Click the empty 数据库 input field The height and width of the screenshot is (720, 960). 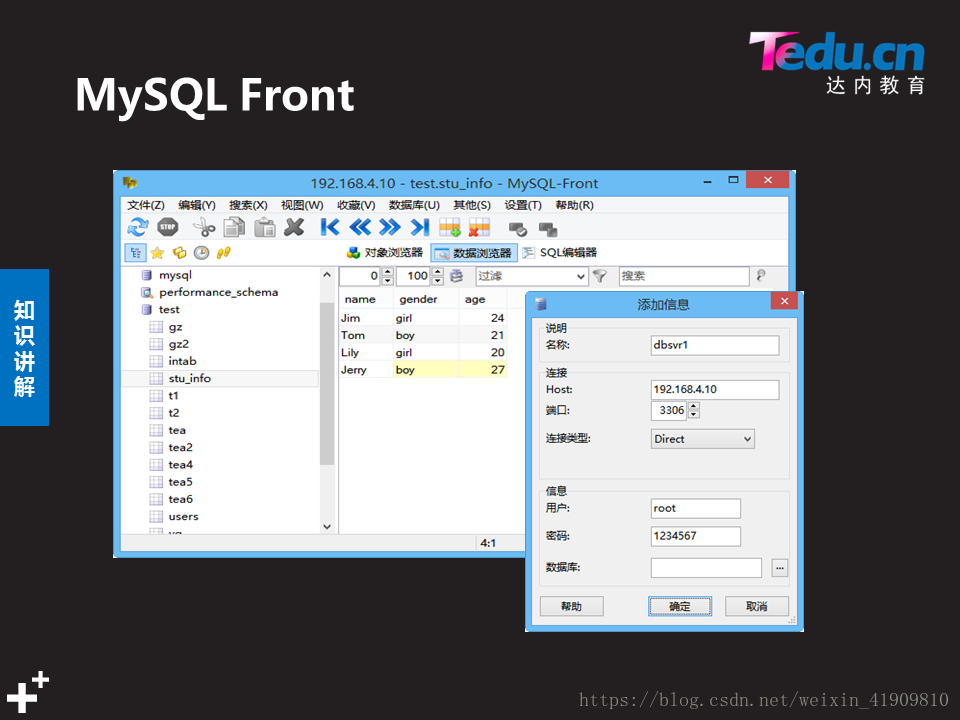(706, 568)
